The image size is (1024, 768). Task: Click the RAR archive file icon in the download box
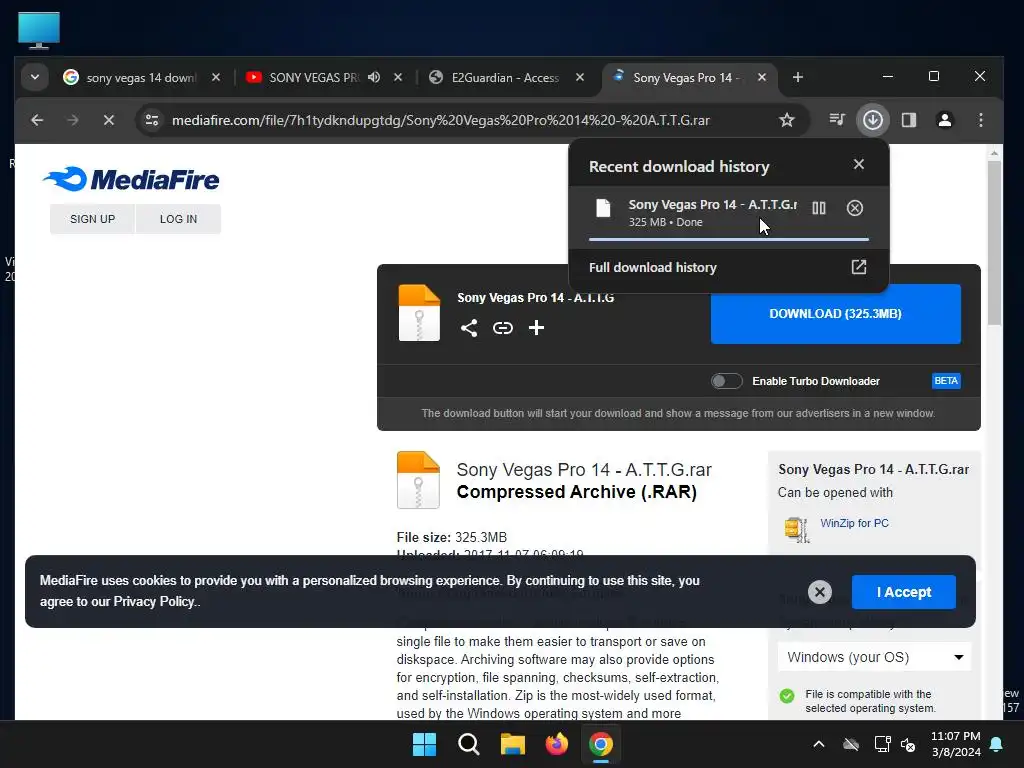[x=419, y=313]
